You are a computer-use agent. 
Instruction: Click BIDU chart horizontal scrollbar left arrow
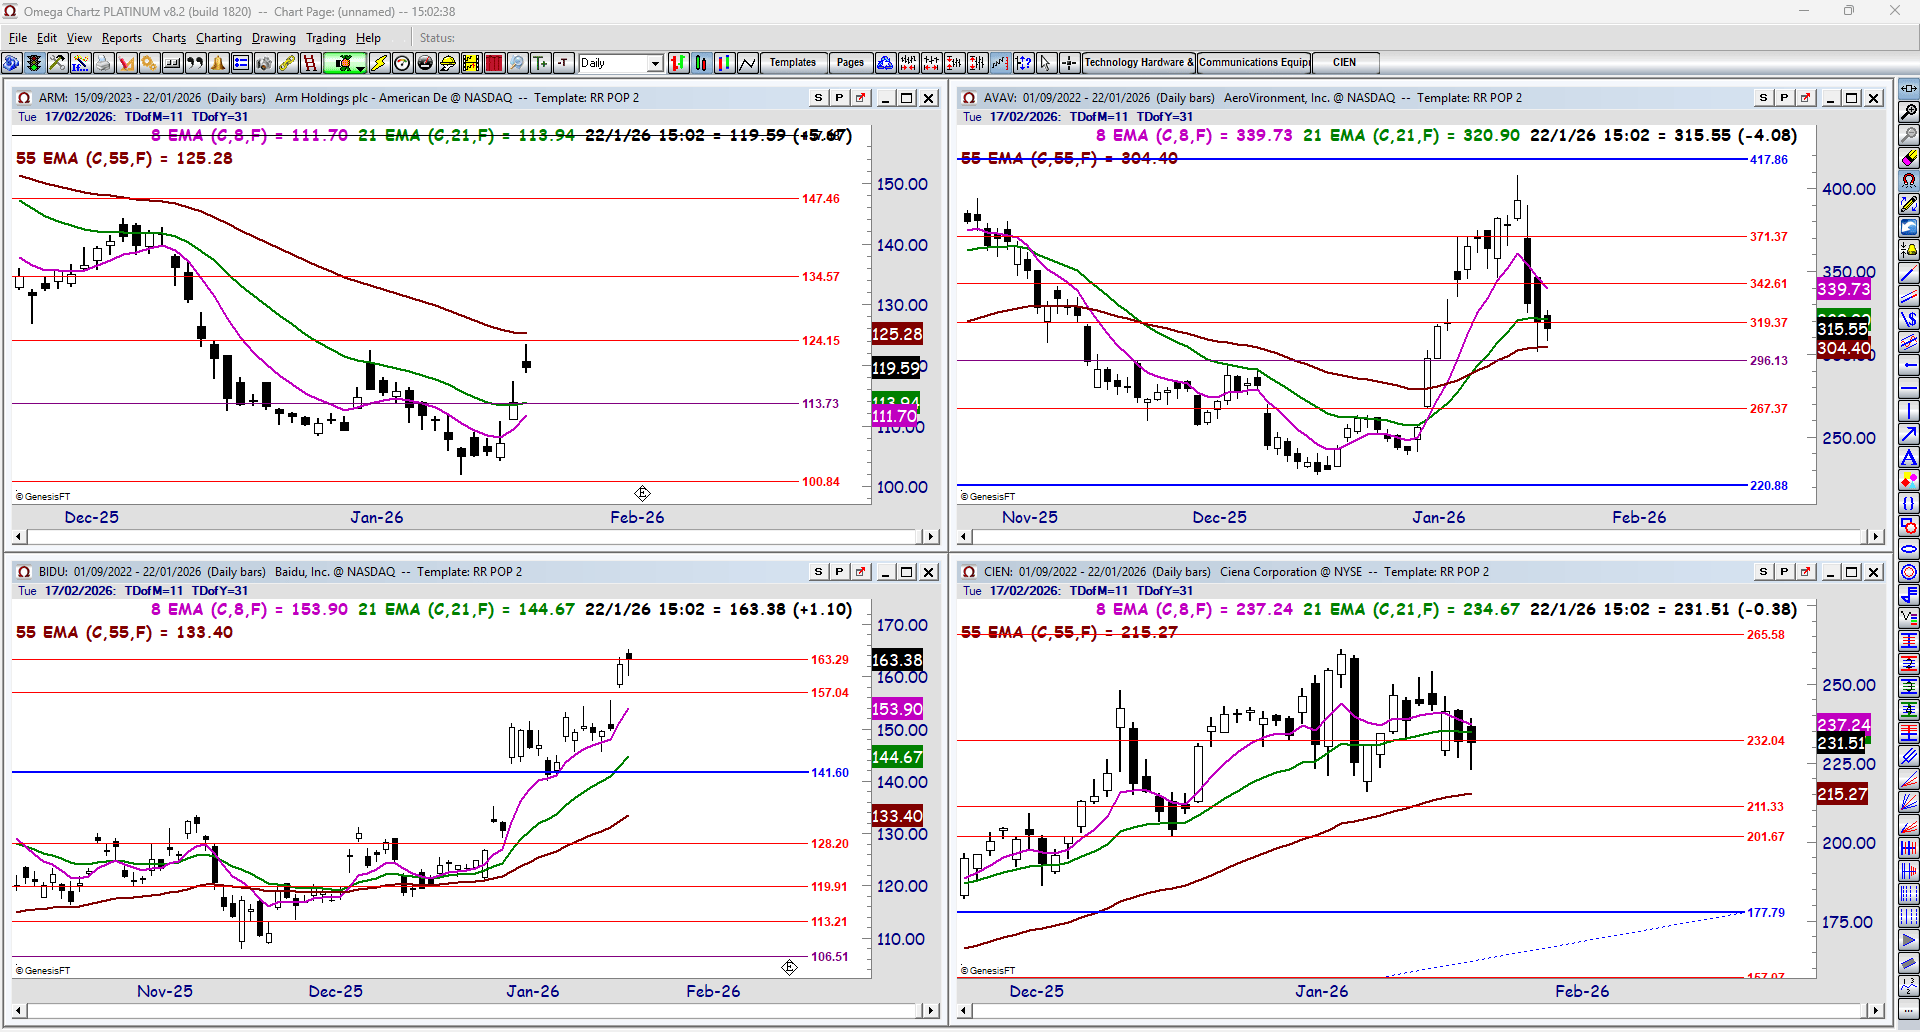tap(20, 1011)
